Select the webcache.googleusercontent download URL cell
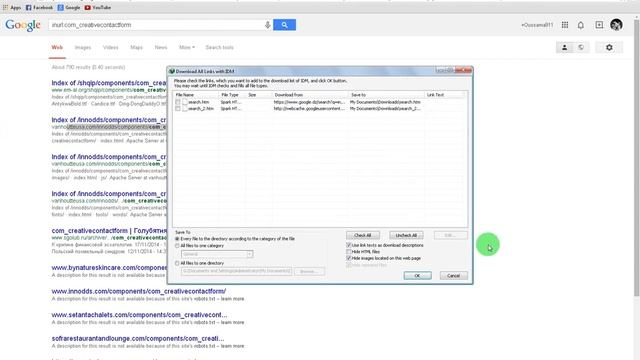 309,109
